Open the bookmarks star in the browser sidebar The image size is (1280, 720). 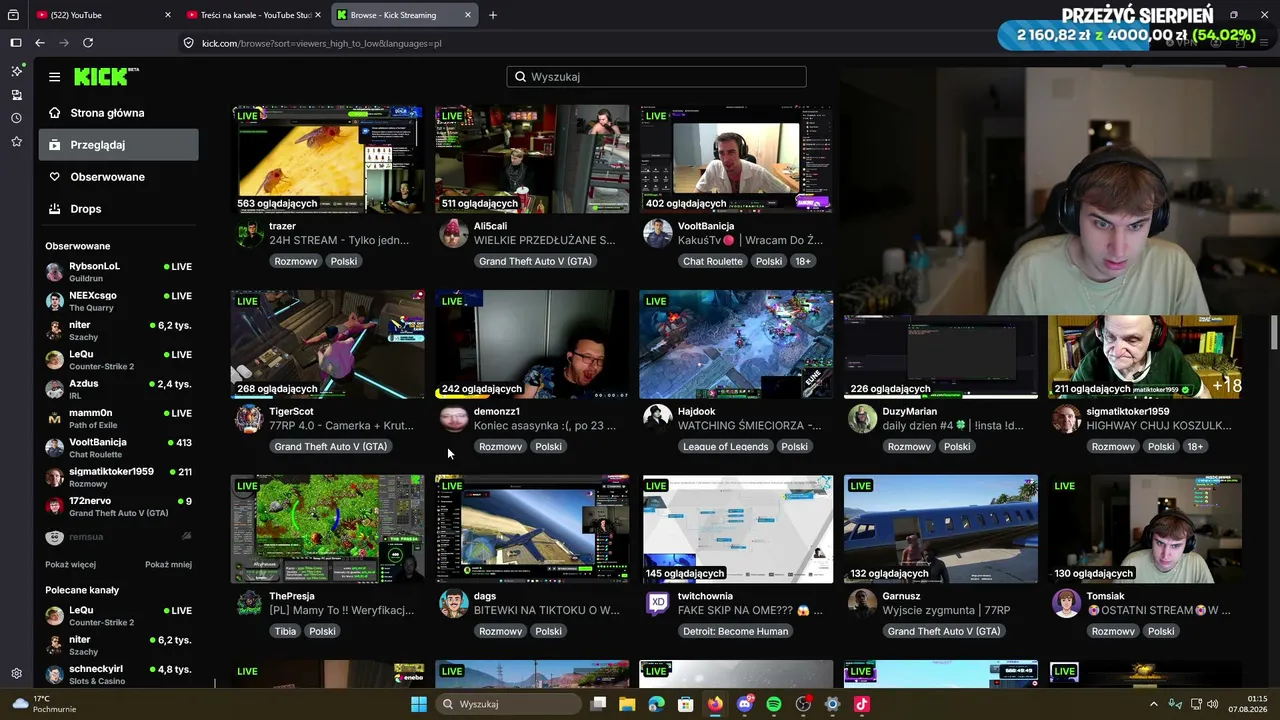(x=16, y=142)
